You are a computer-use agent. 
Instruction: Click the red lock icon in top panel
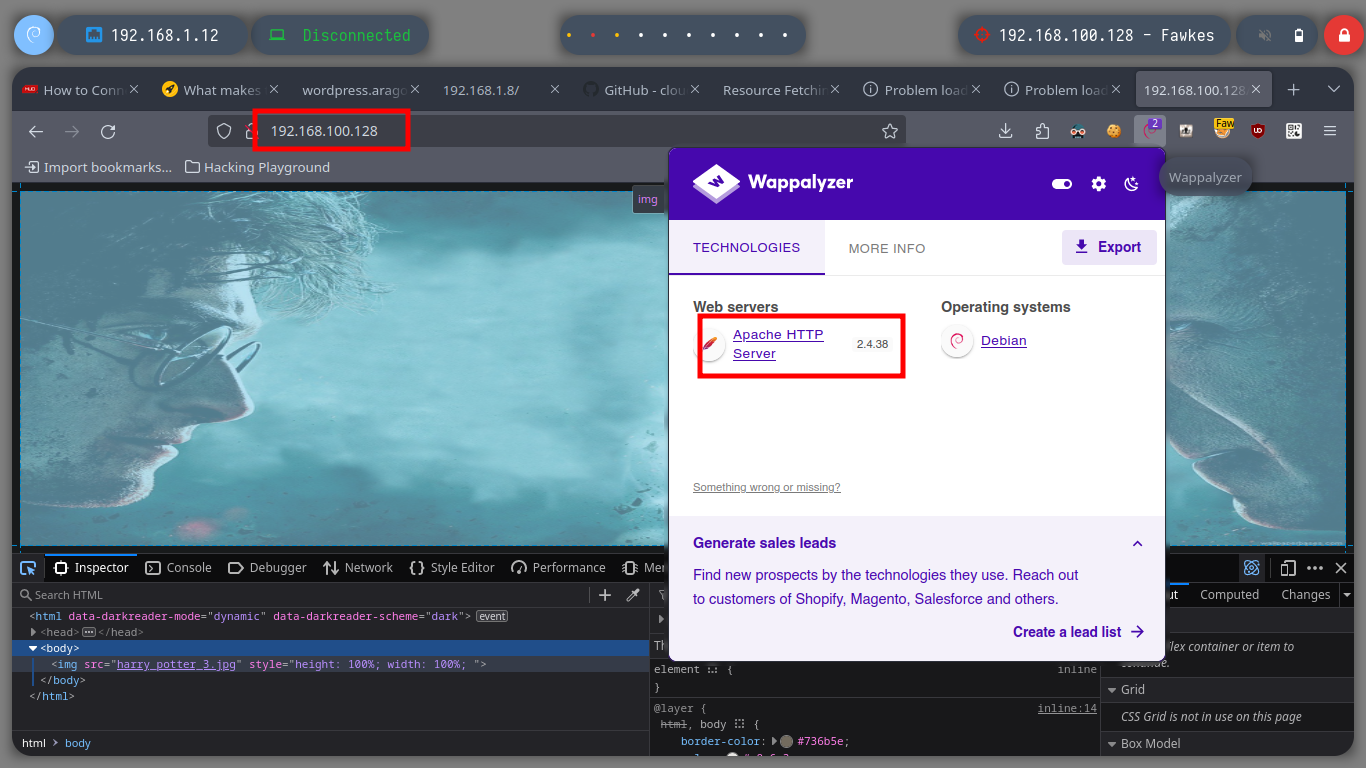tap(1343, 35)
